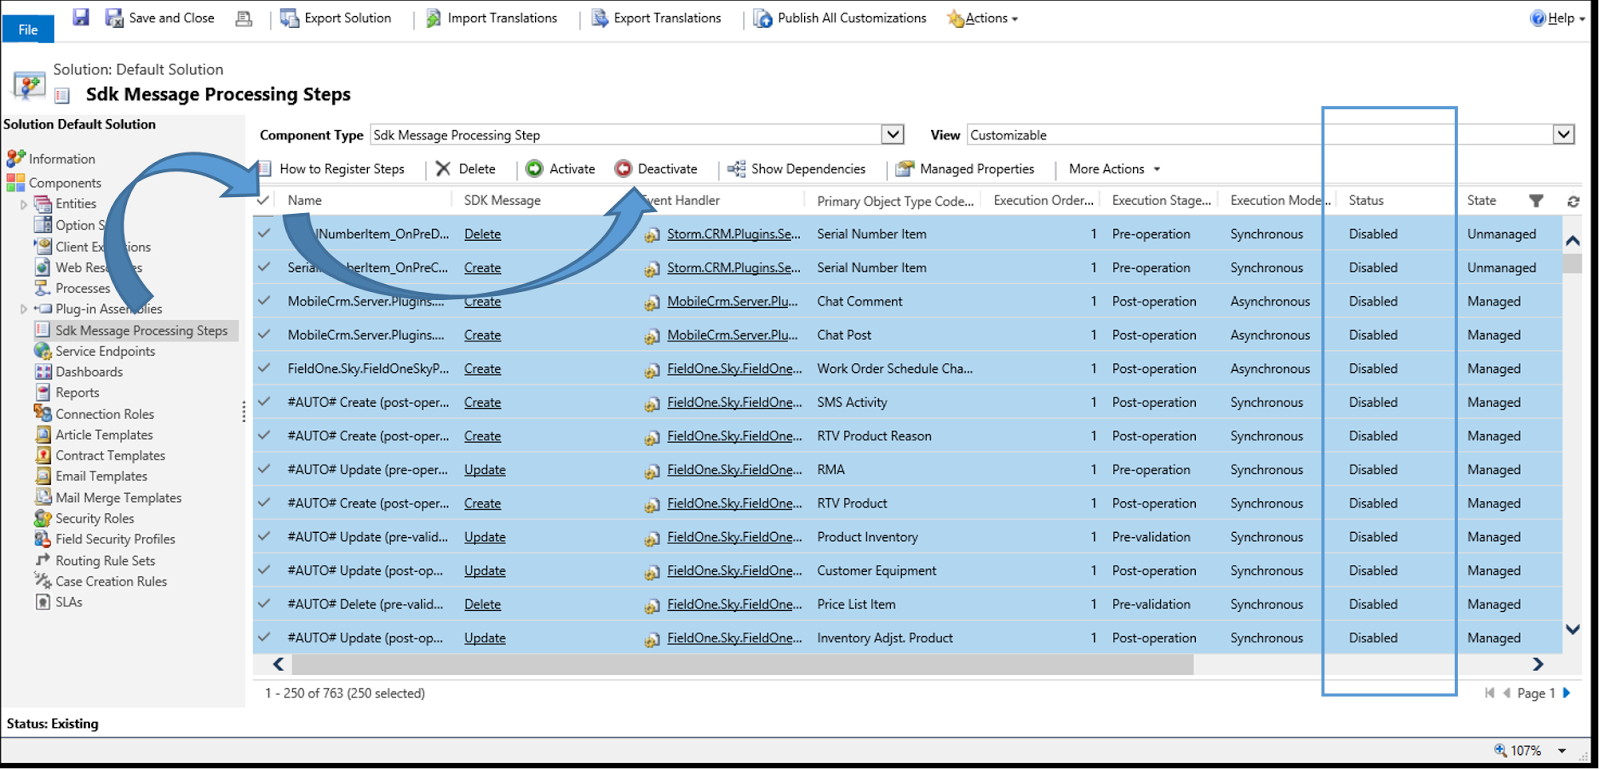Open Storm.CRM.Plugins handler in first row
The height and width of the screenshot is (770, 1600).
click(734, 234)
